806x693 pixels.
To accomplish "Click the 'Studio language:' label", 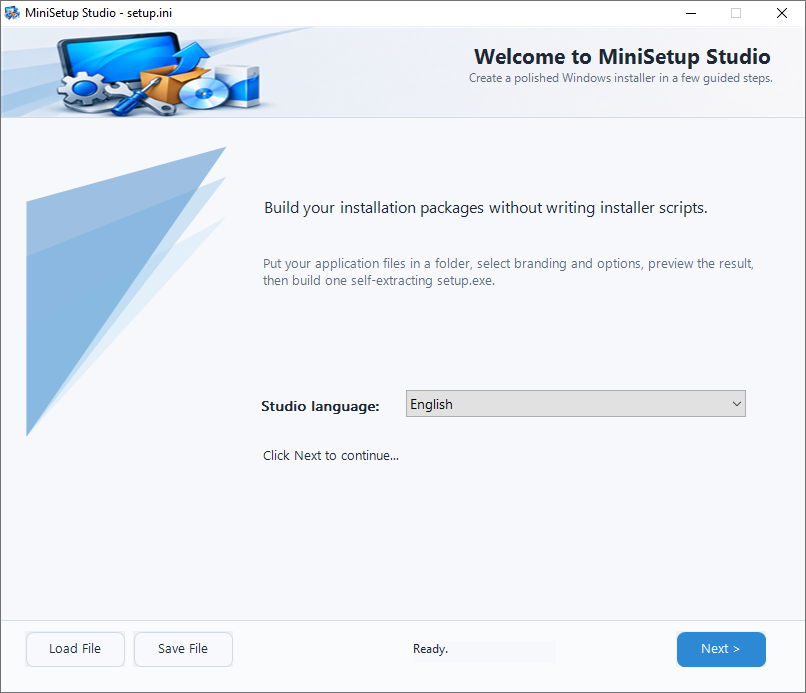I will point(320,406).
